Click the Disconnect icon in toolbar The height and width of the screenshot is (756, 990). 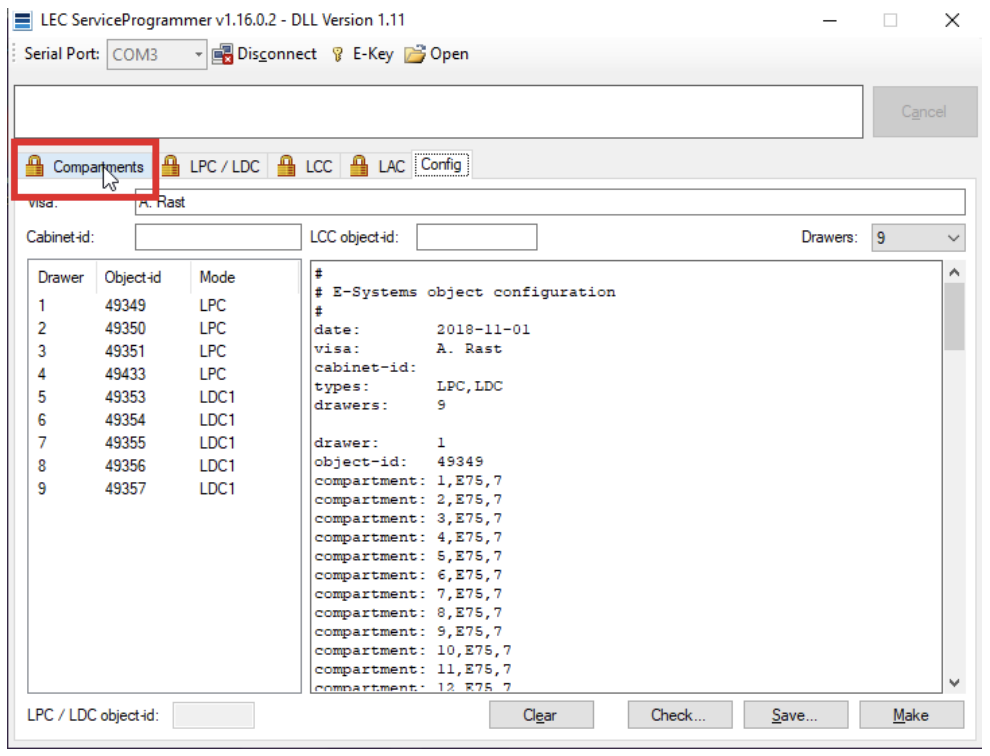(222, 55)
